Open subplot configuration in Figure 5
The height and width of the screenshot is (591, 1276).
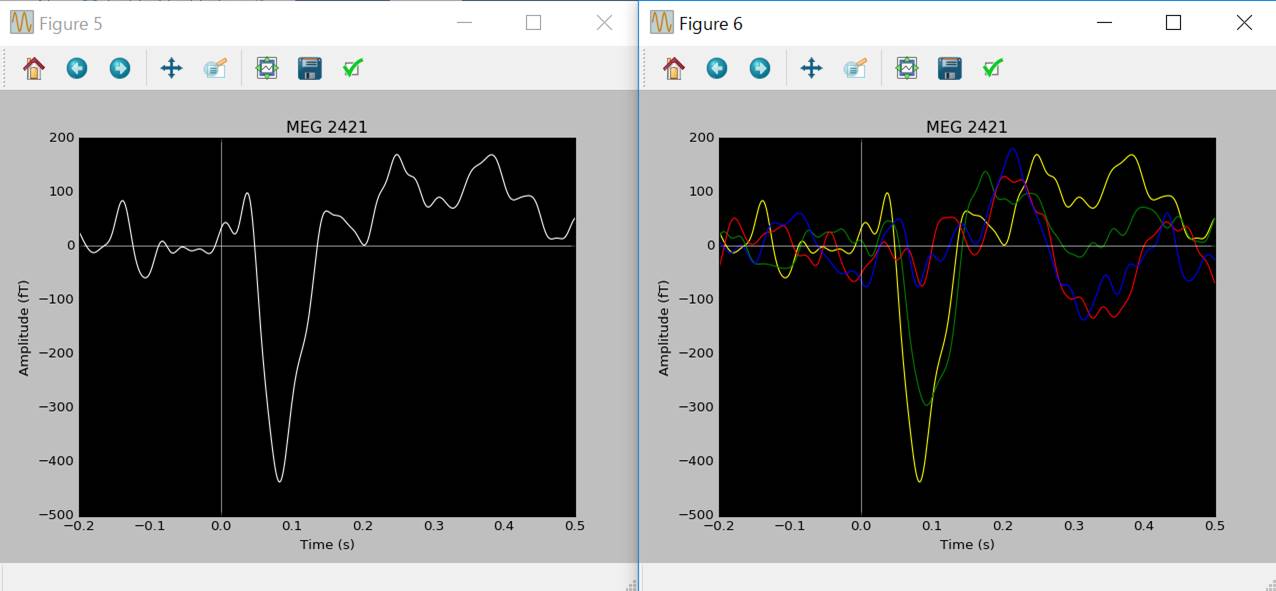[x=267, y=68]
